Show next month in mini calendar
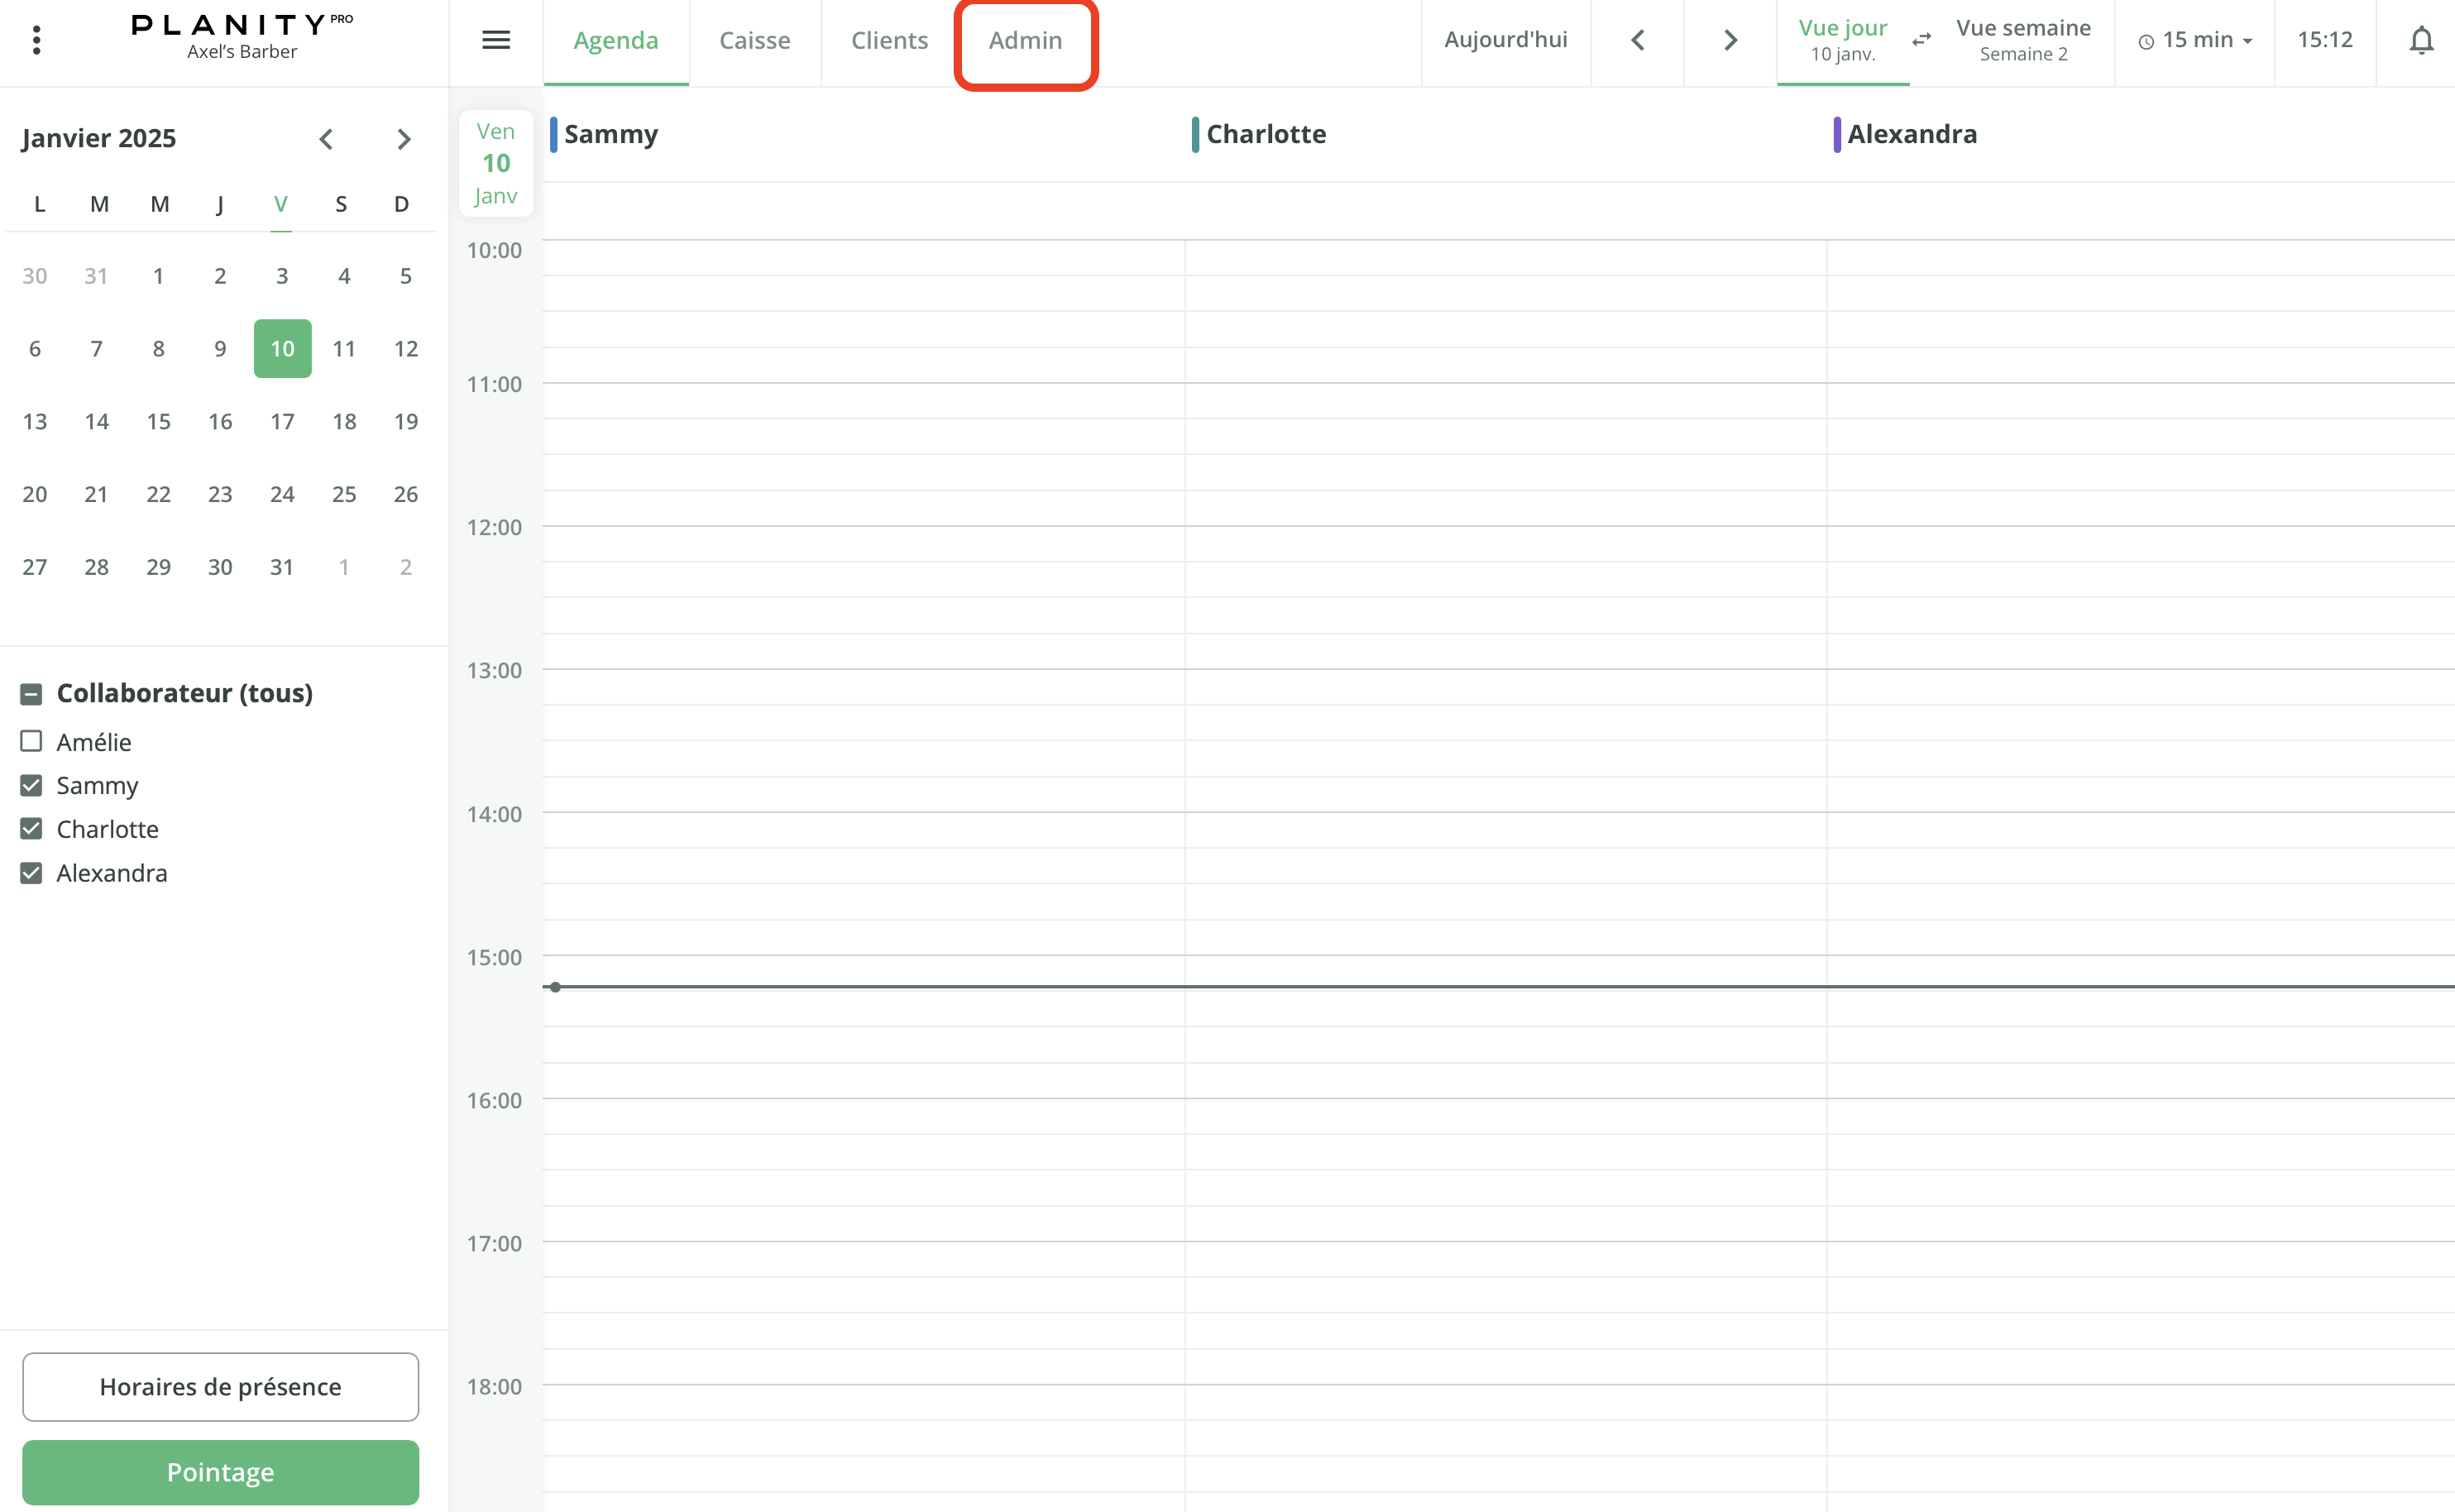Screen dimensions: 2455x1512 pos(404,139)
